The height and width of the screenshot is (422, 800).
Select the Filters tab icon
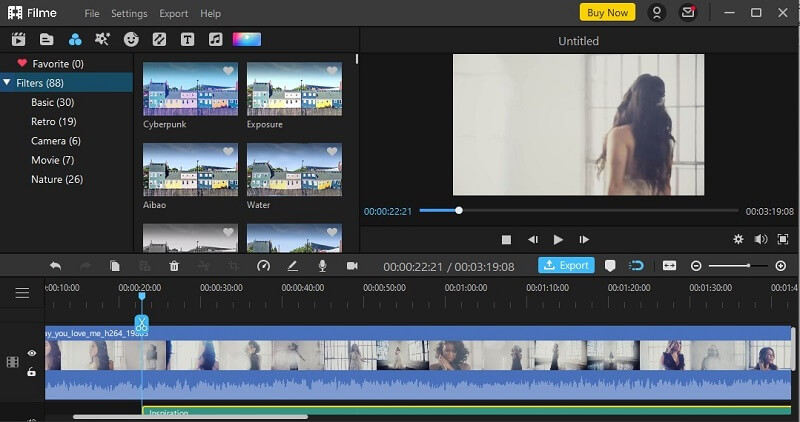(75, 39)
